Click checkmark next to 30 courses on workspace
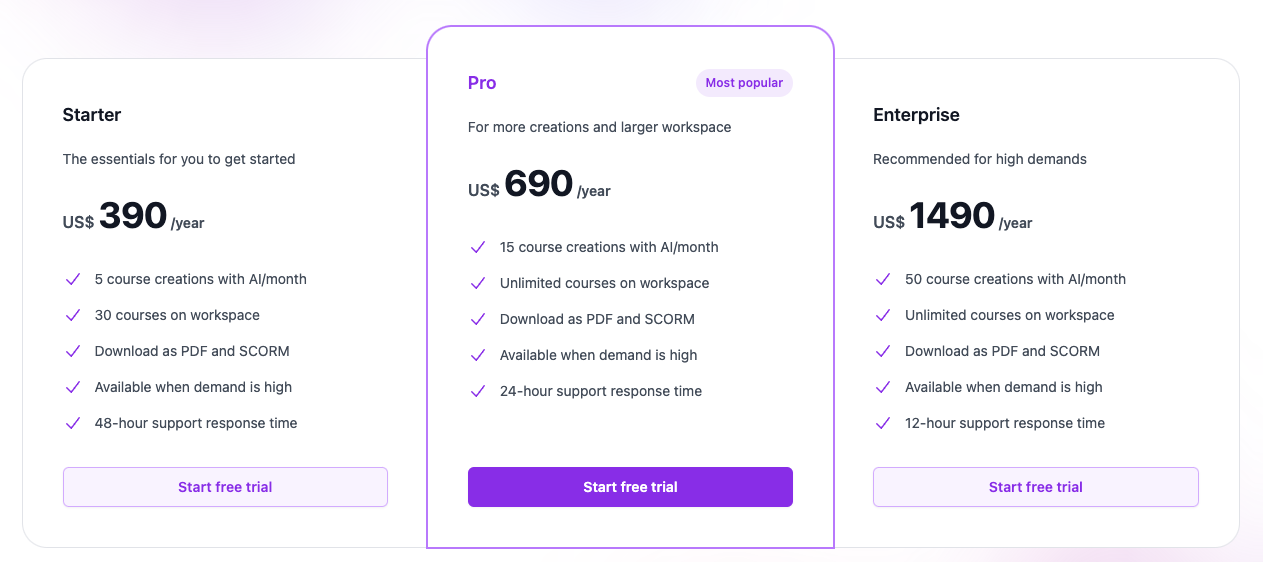The width and height of the screenshot is (1263, 562). (72, 315)
